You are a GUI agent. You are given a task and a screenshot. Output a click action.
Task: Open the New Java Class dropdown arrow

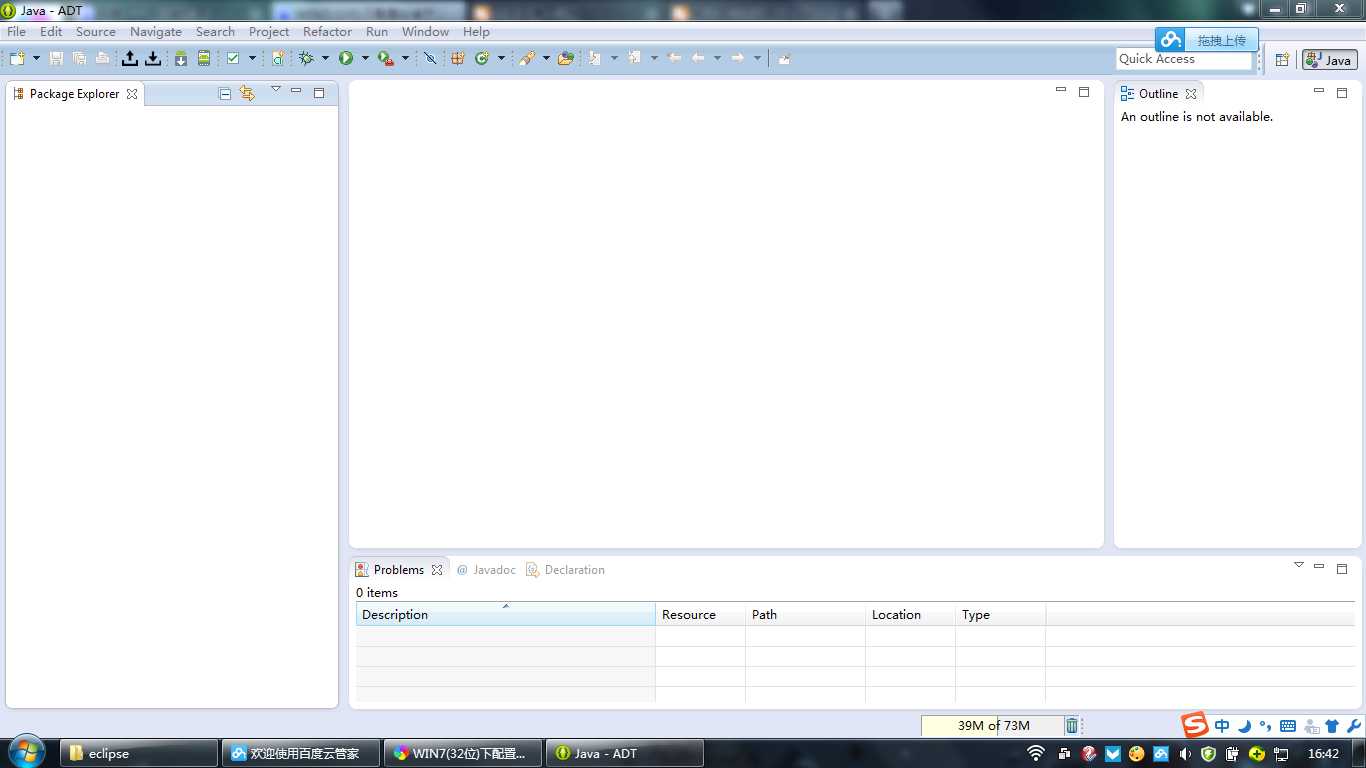point(501,58)
